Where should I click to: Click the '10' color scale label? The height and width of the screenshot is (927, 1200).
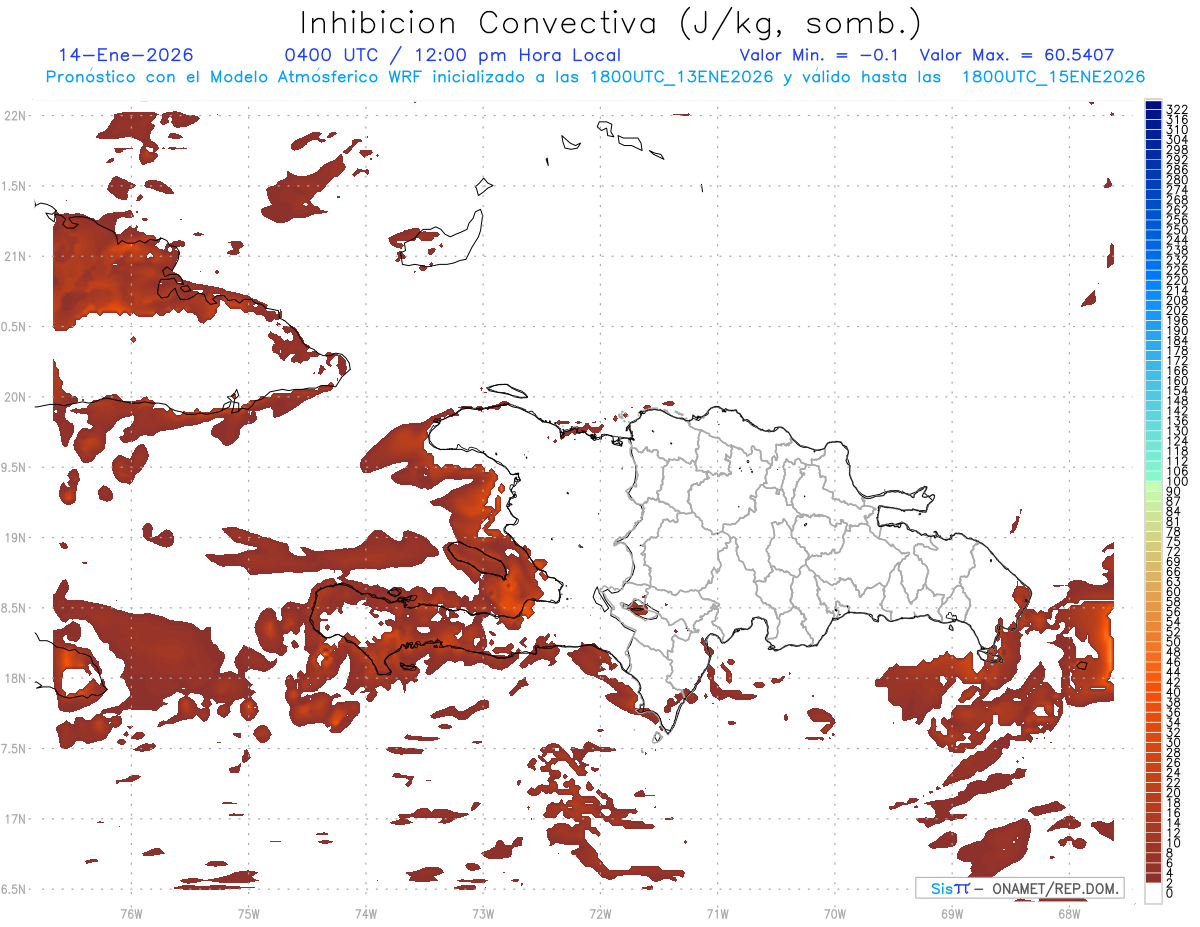pyautogui.click(x=1173, y=843)
